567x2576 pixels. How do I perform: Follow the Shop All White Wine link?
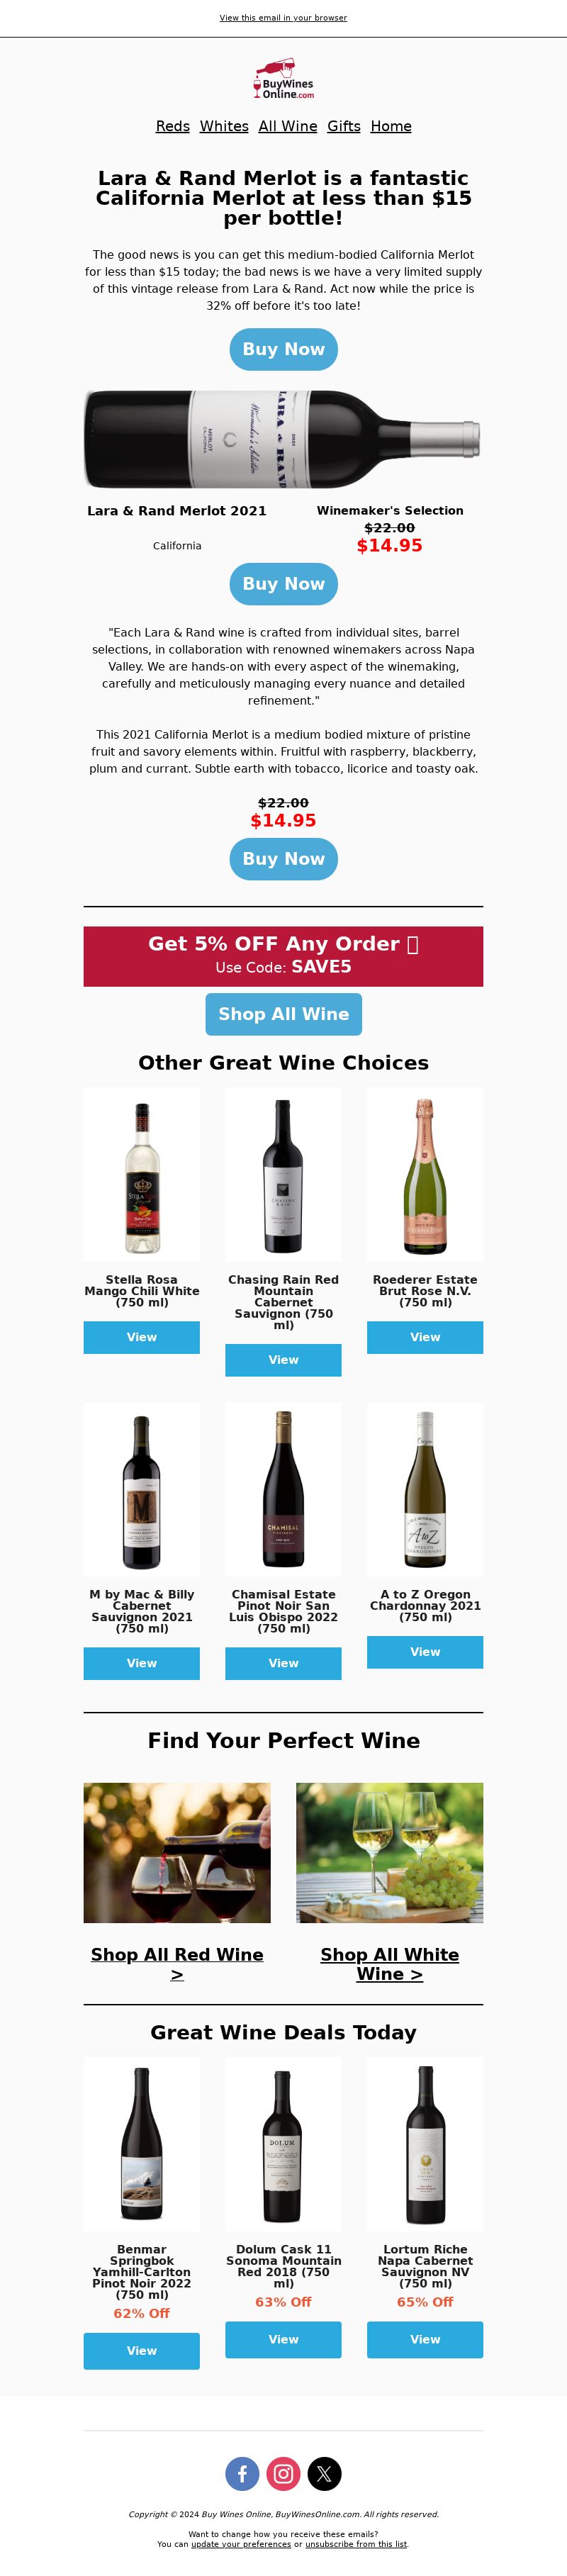pyautogui.click(x=389, y=1964)
